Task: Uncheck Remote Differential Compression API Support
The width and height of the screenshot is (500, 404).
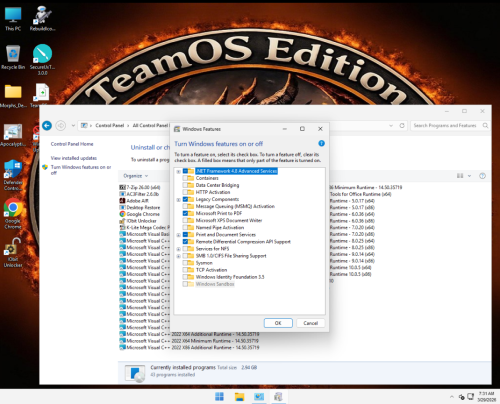Action: tap(185, 242)
